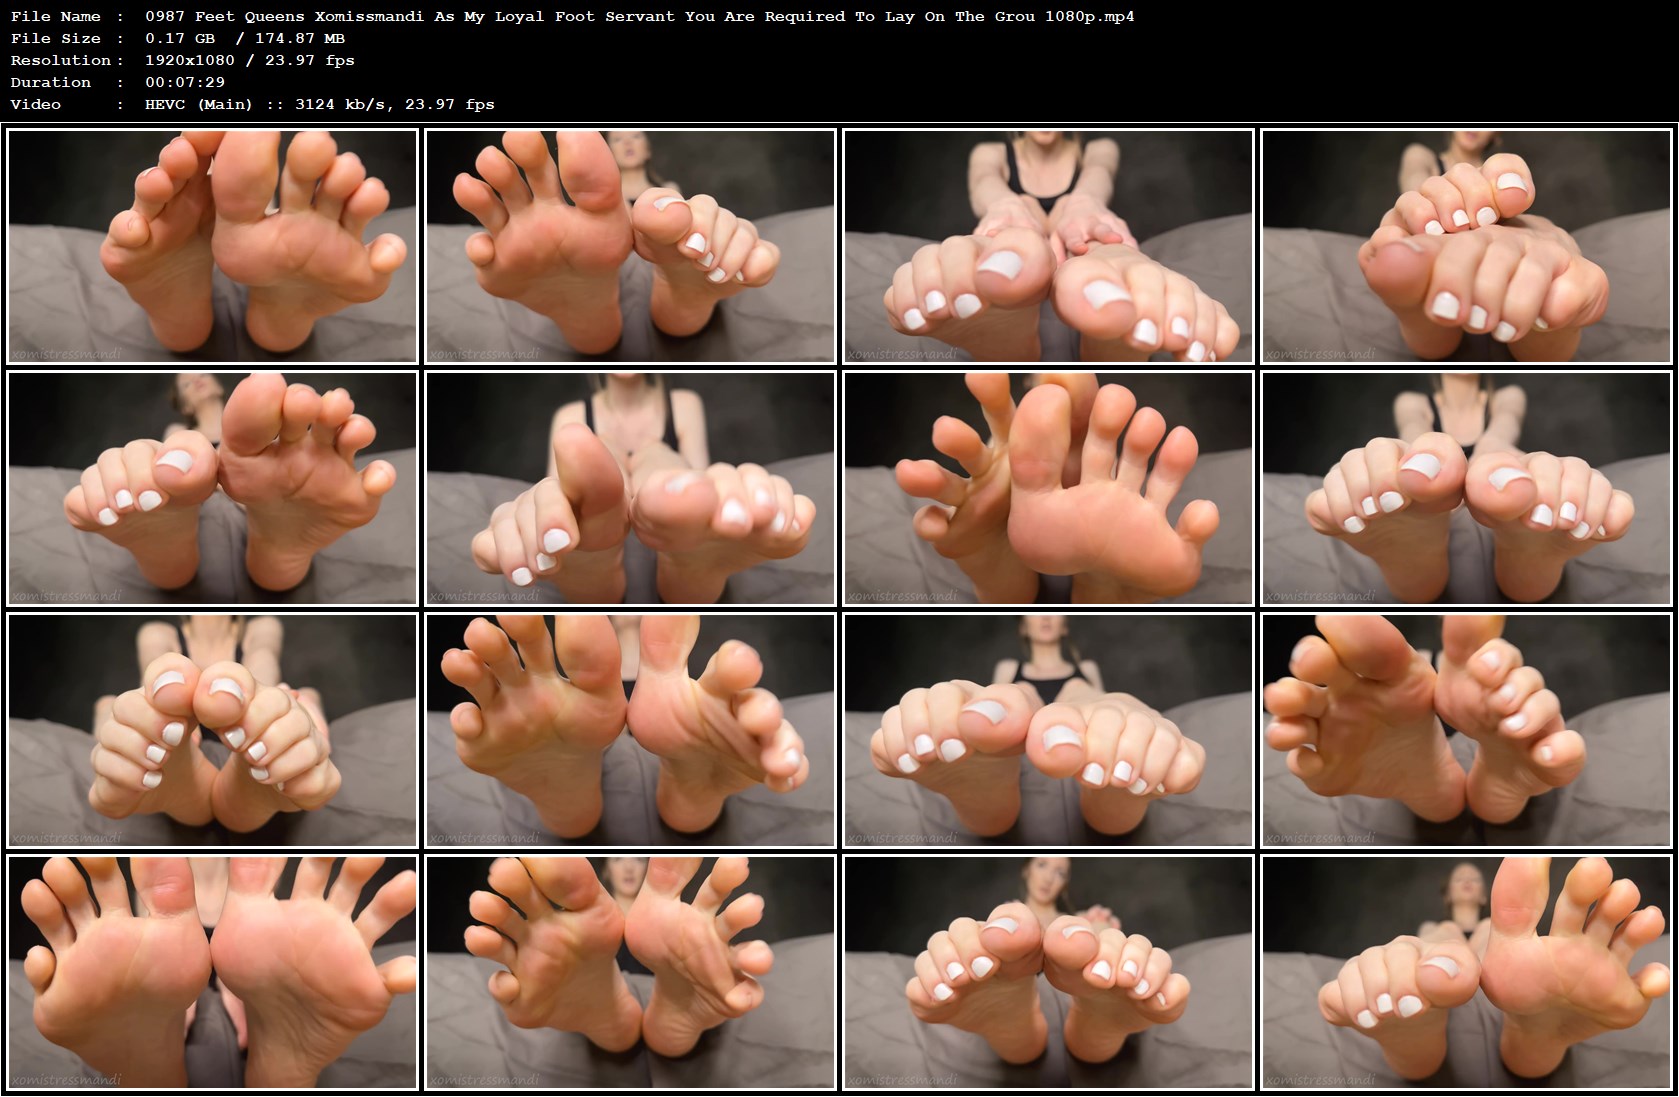Open the fourth thumbnail in the top row

(1466, 246)
